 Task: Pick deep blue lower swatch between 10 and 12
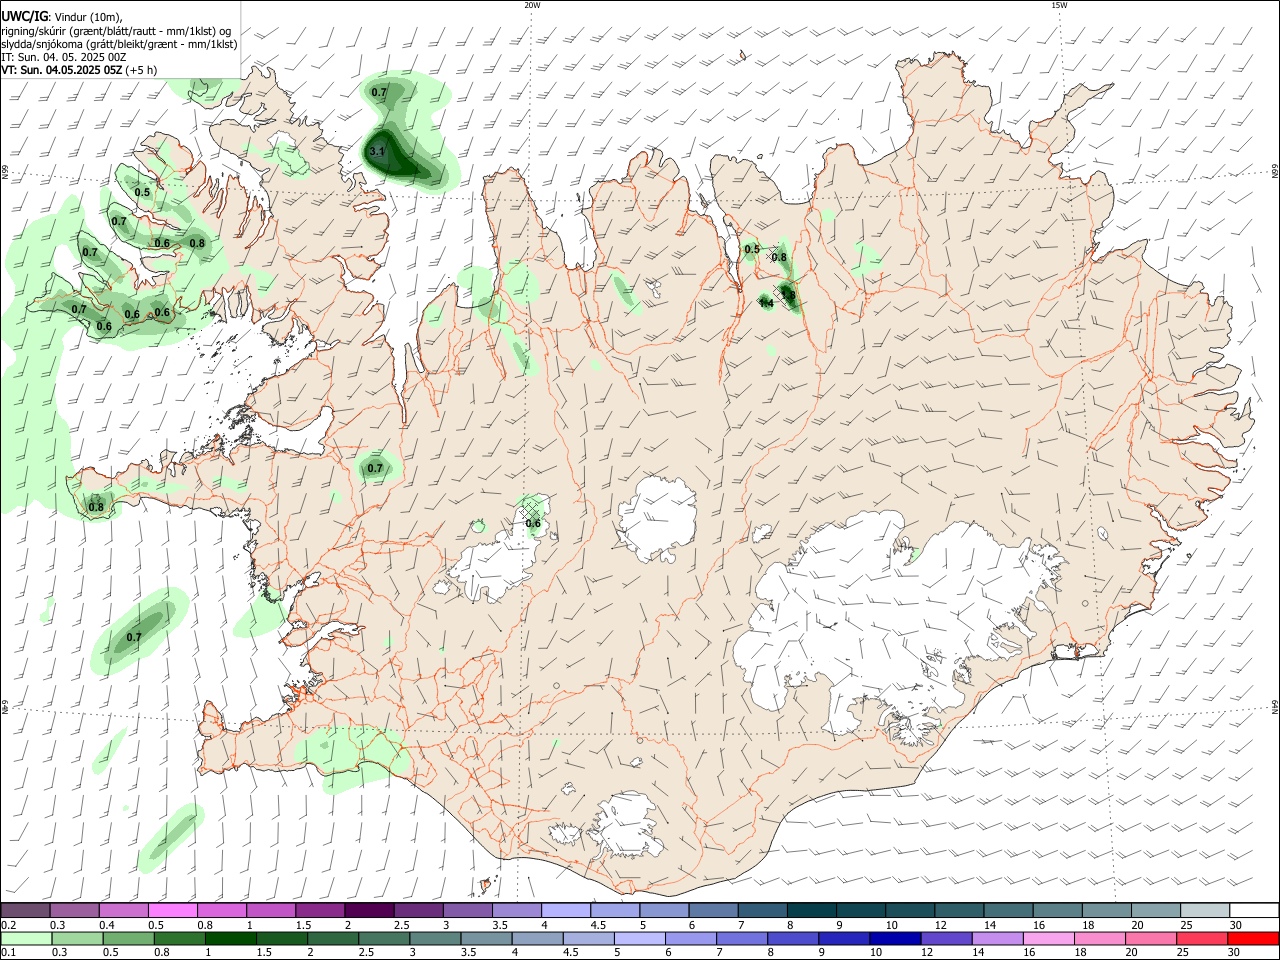click(893, 938)
